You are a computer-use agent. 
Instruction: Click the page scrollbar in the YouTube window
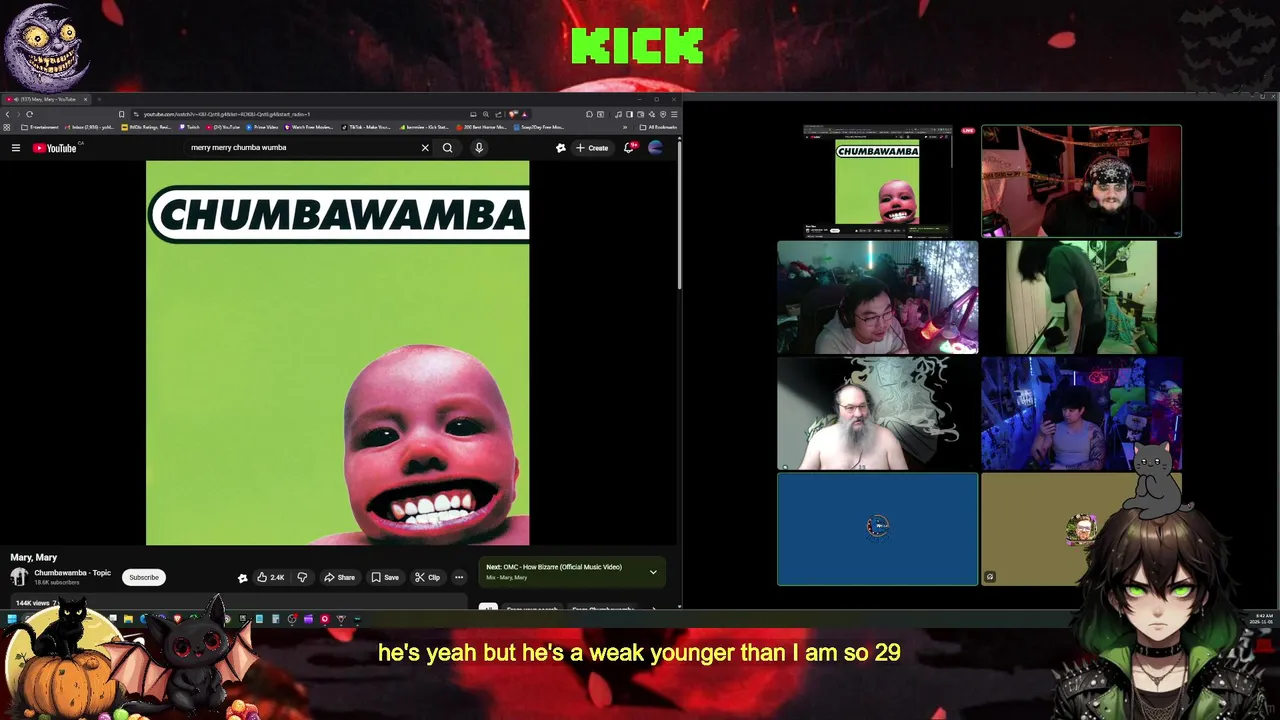tap(679, 215)
